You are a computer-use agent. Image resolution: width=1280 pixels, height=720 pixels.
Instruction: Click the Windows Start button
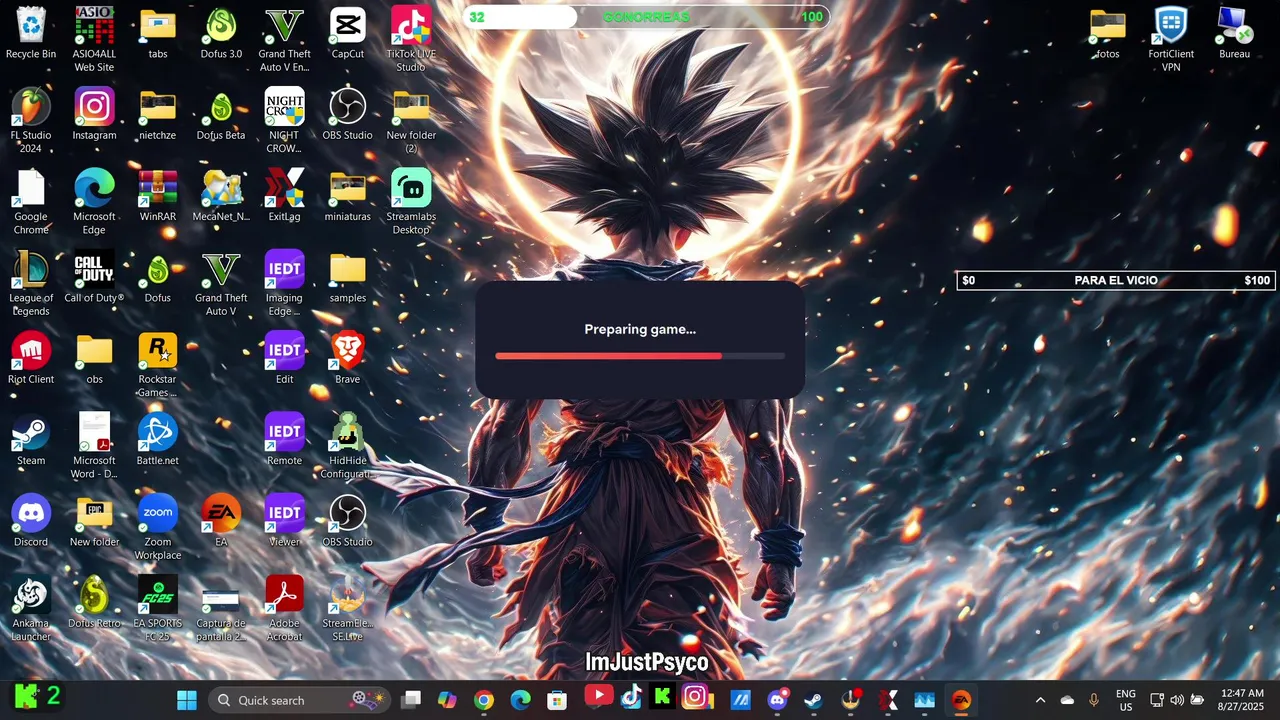click(187, 700)
